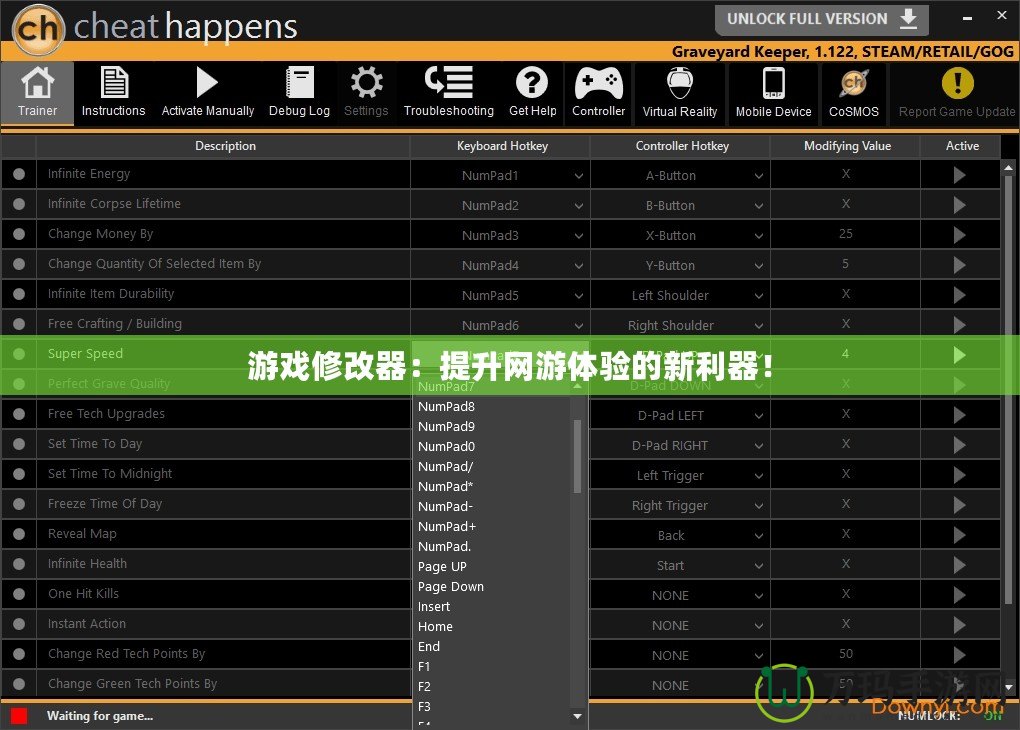
Task: Click the Cheat Happens logo
Action: 155,27
